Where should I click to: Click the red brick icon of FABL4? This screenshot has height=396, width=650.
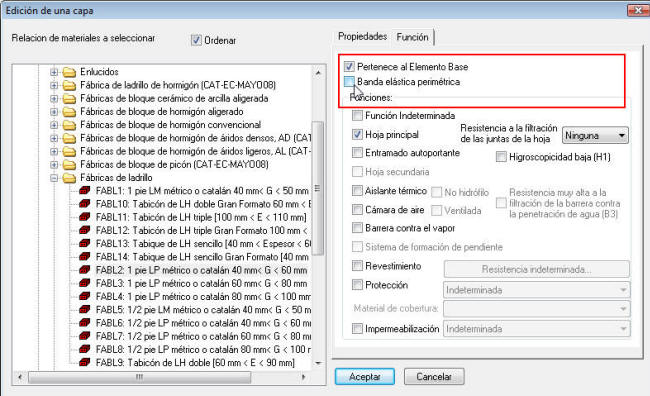[85, 296]
